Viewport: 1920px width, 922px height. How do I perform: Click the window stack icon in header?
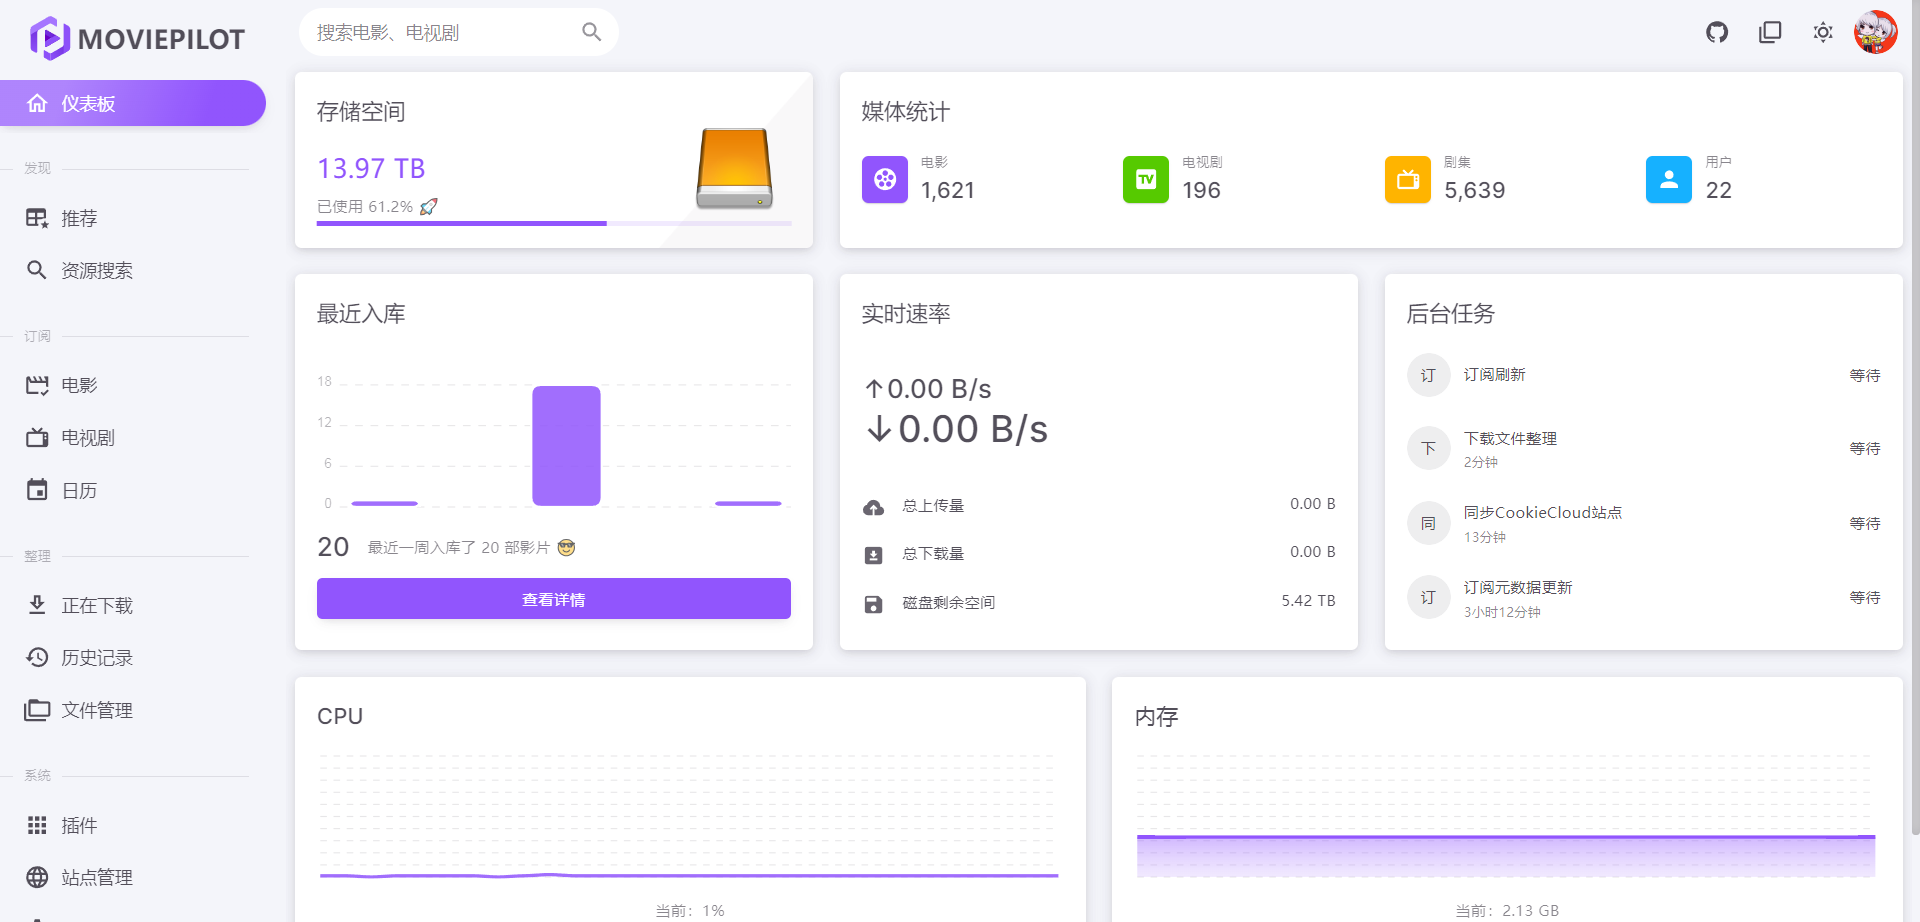coord(1770,33)
